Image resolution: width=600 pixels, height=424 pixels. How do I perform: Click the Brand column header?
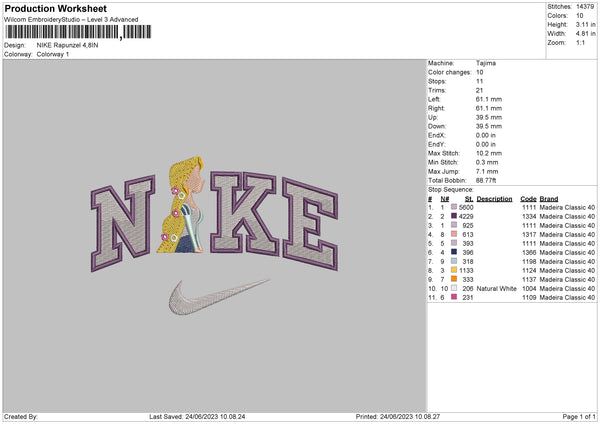click(549, 199)
